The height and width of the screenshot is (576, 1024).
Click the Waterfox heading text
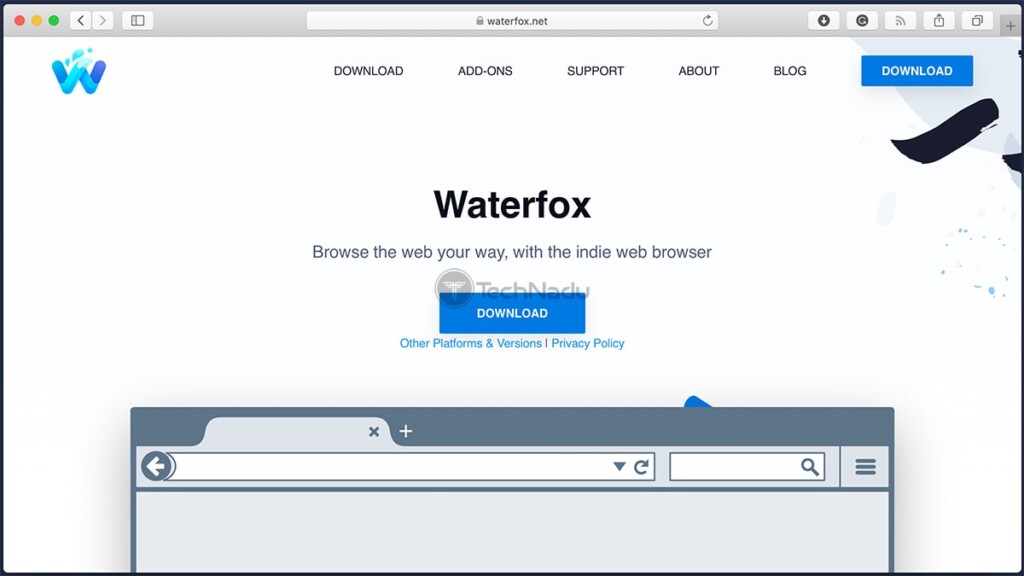pos(512,204)
